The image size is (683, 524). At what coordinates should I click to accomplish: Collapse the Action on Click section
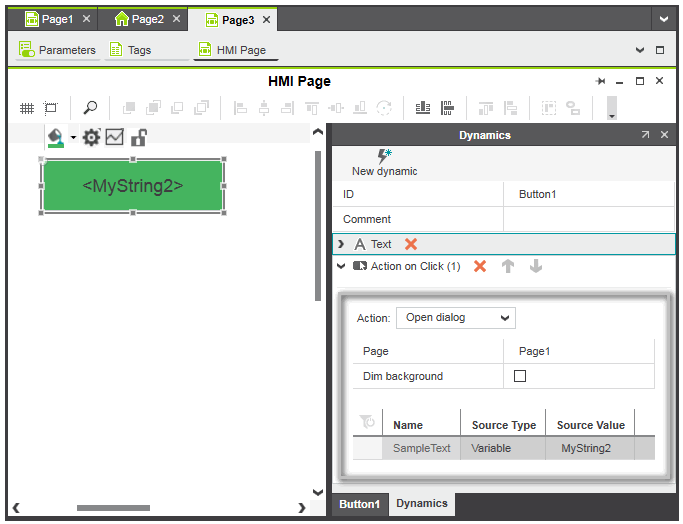(341, 266)
